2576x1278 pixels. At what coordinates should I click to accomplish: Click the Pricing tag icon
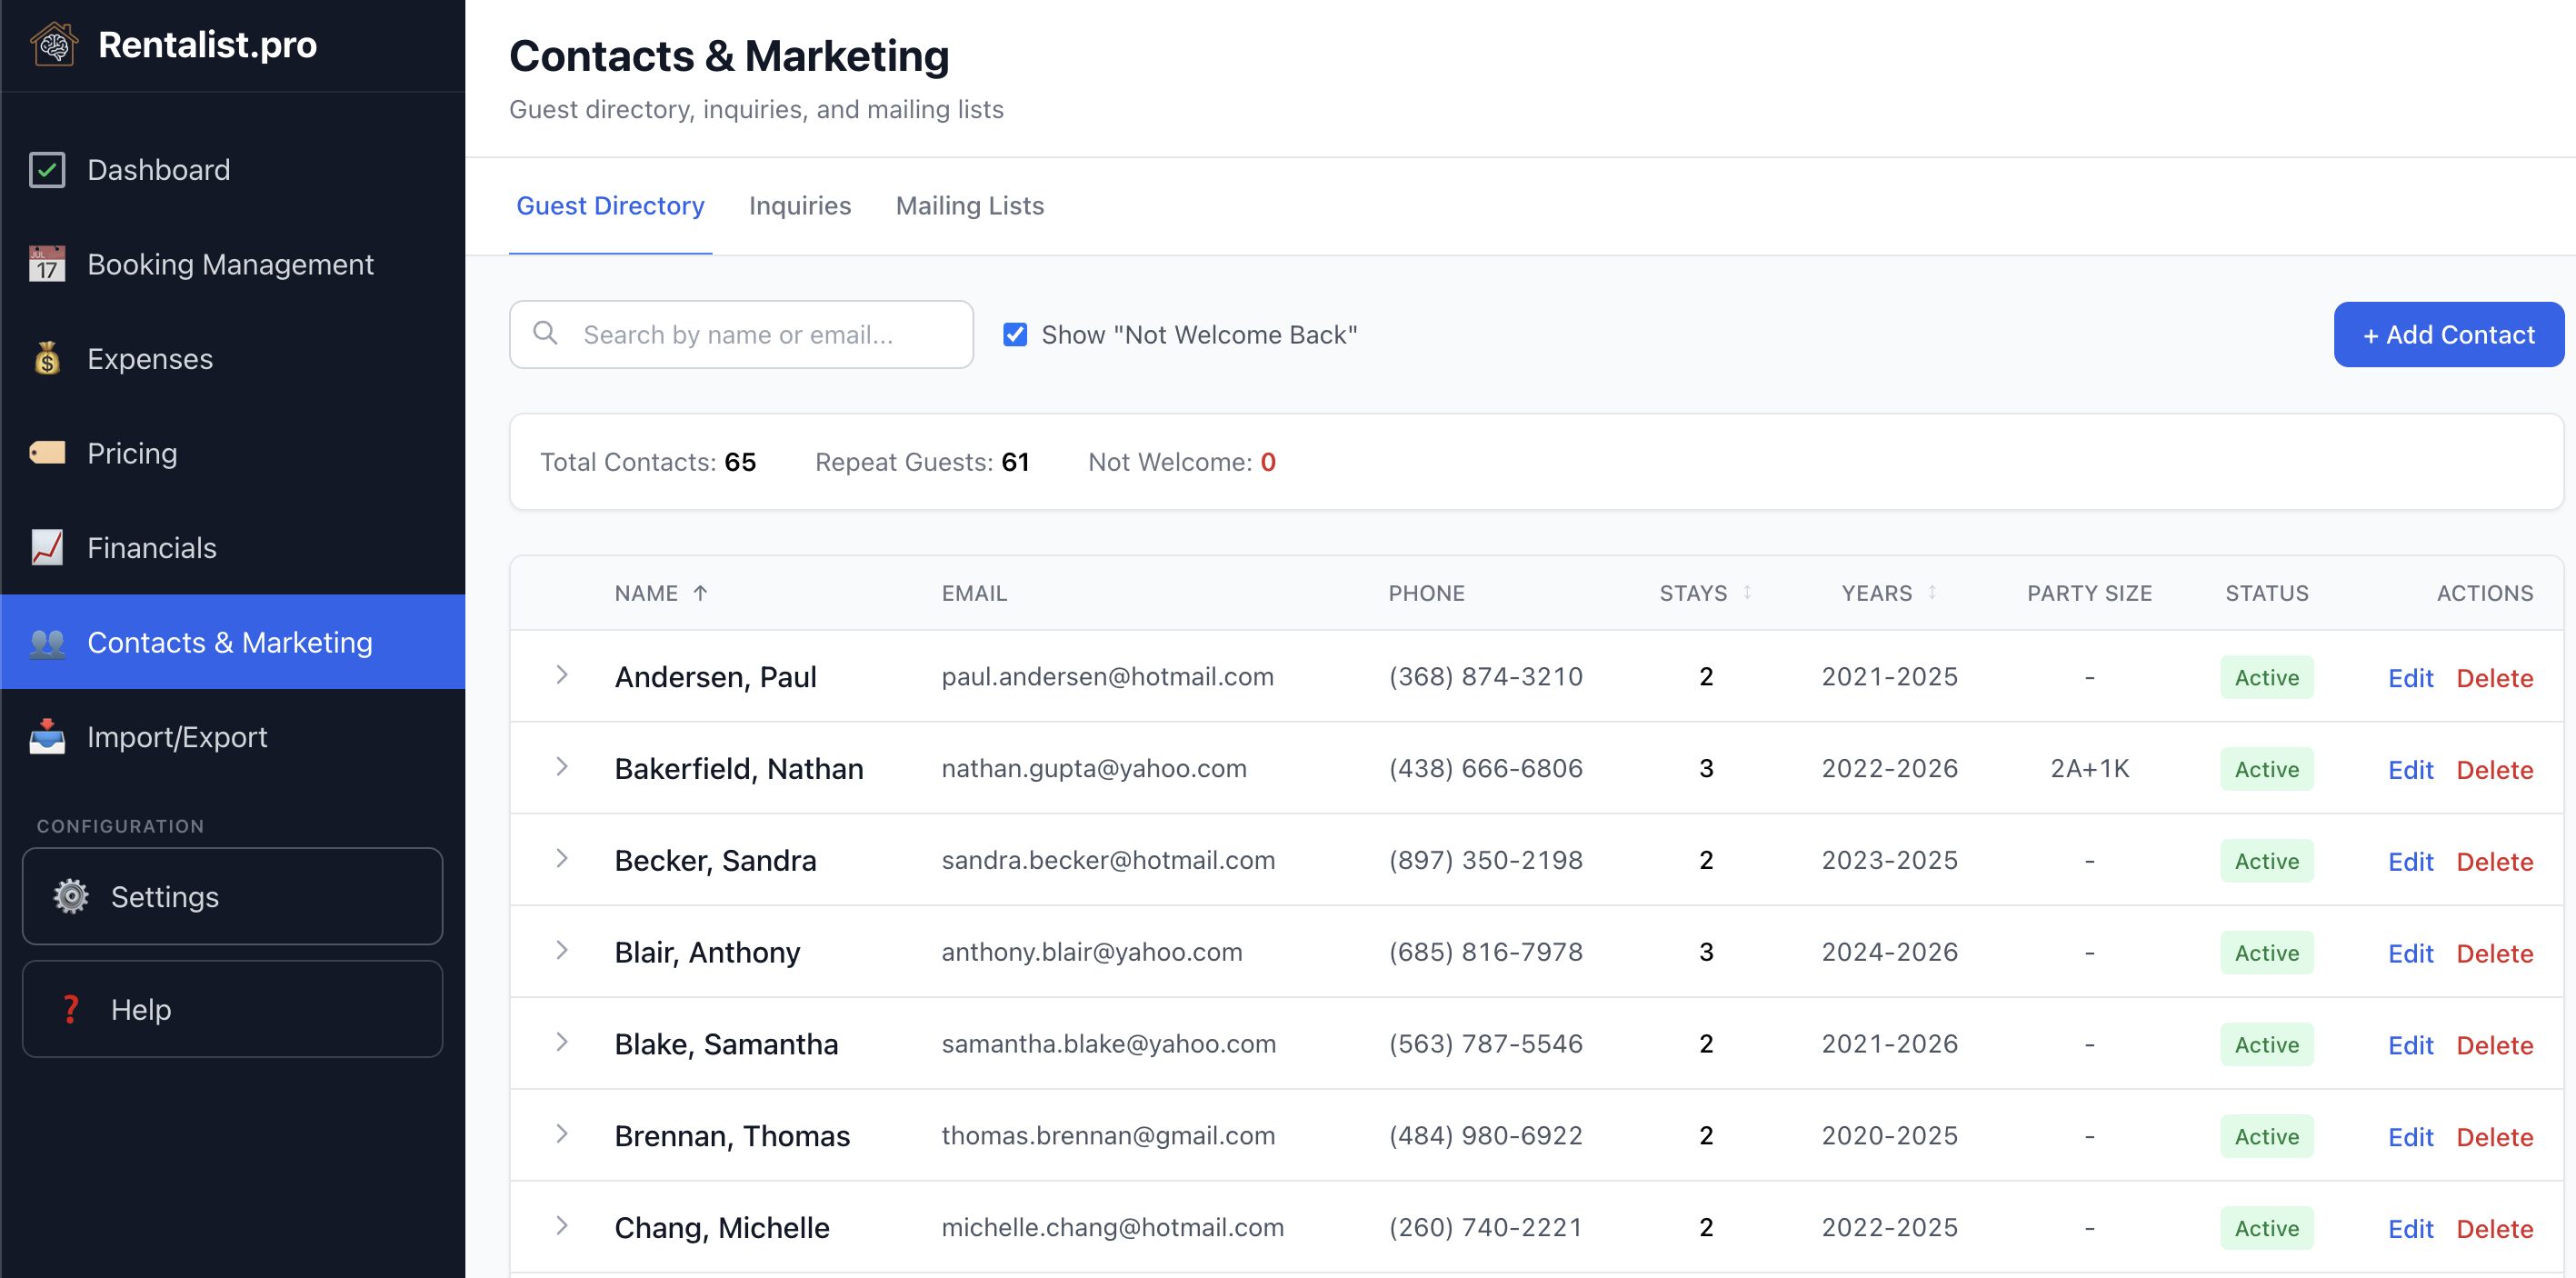(x=46, y=452)
